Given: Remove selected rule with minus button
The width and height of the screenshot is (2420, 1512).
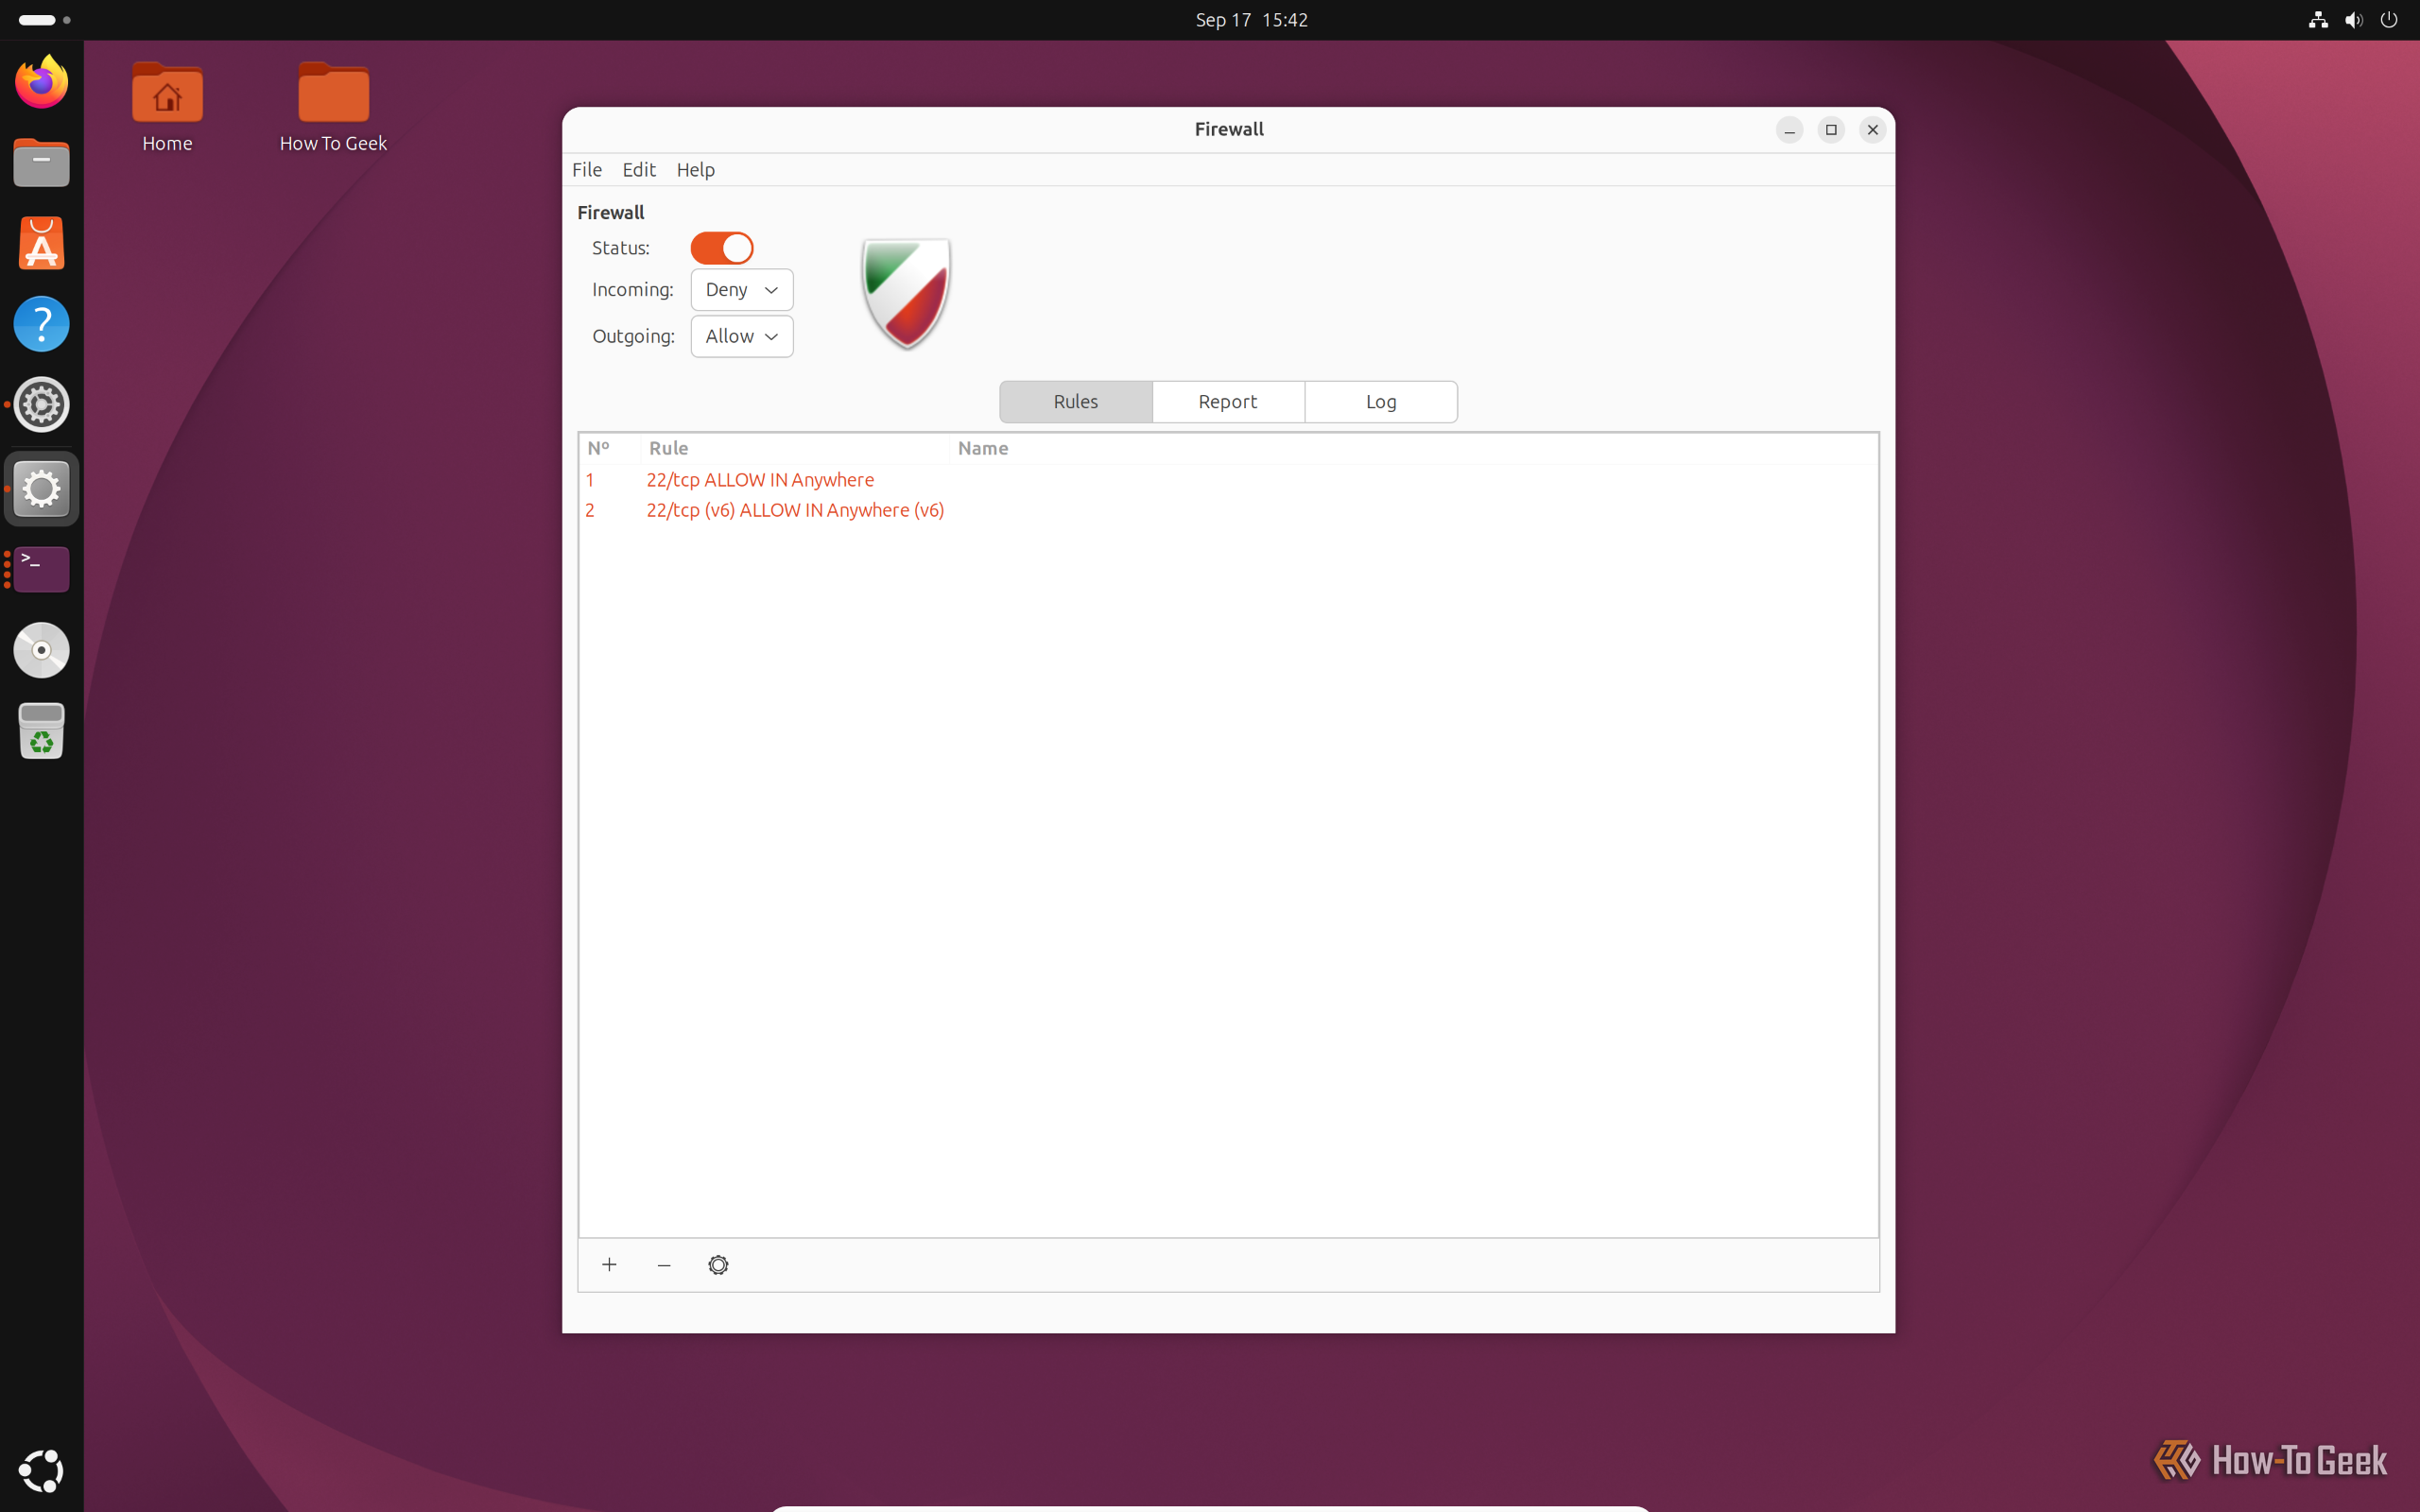Looking at the screenshot, I should 664,1265.
